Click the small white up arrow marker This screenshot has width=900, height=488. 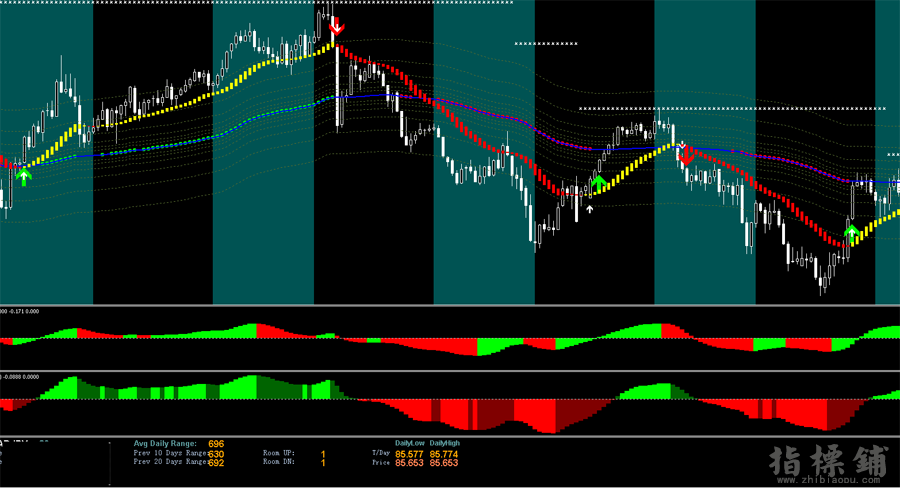point(590,208)
